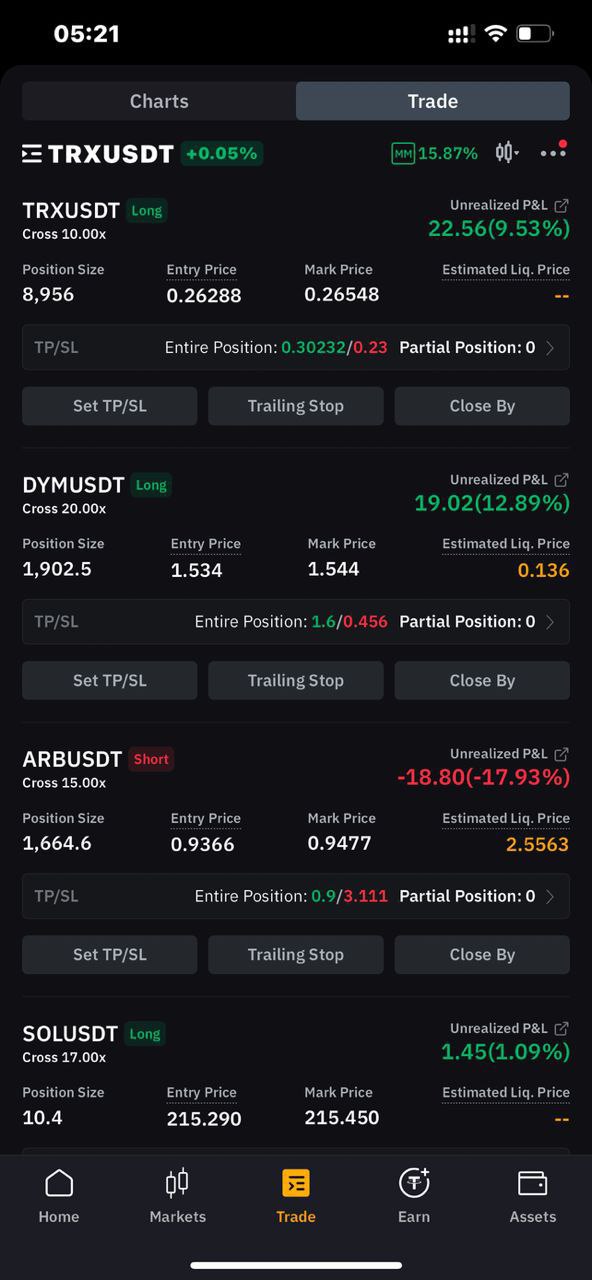Click the position adjustment candlestick icon
This screenshot has height=1280, width=592.
pos(502,153)
